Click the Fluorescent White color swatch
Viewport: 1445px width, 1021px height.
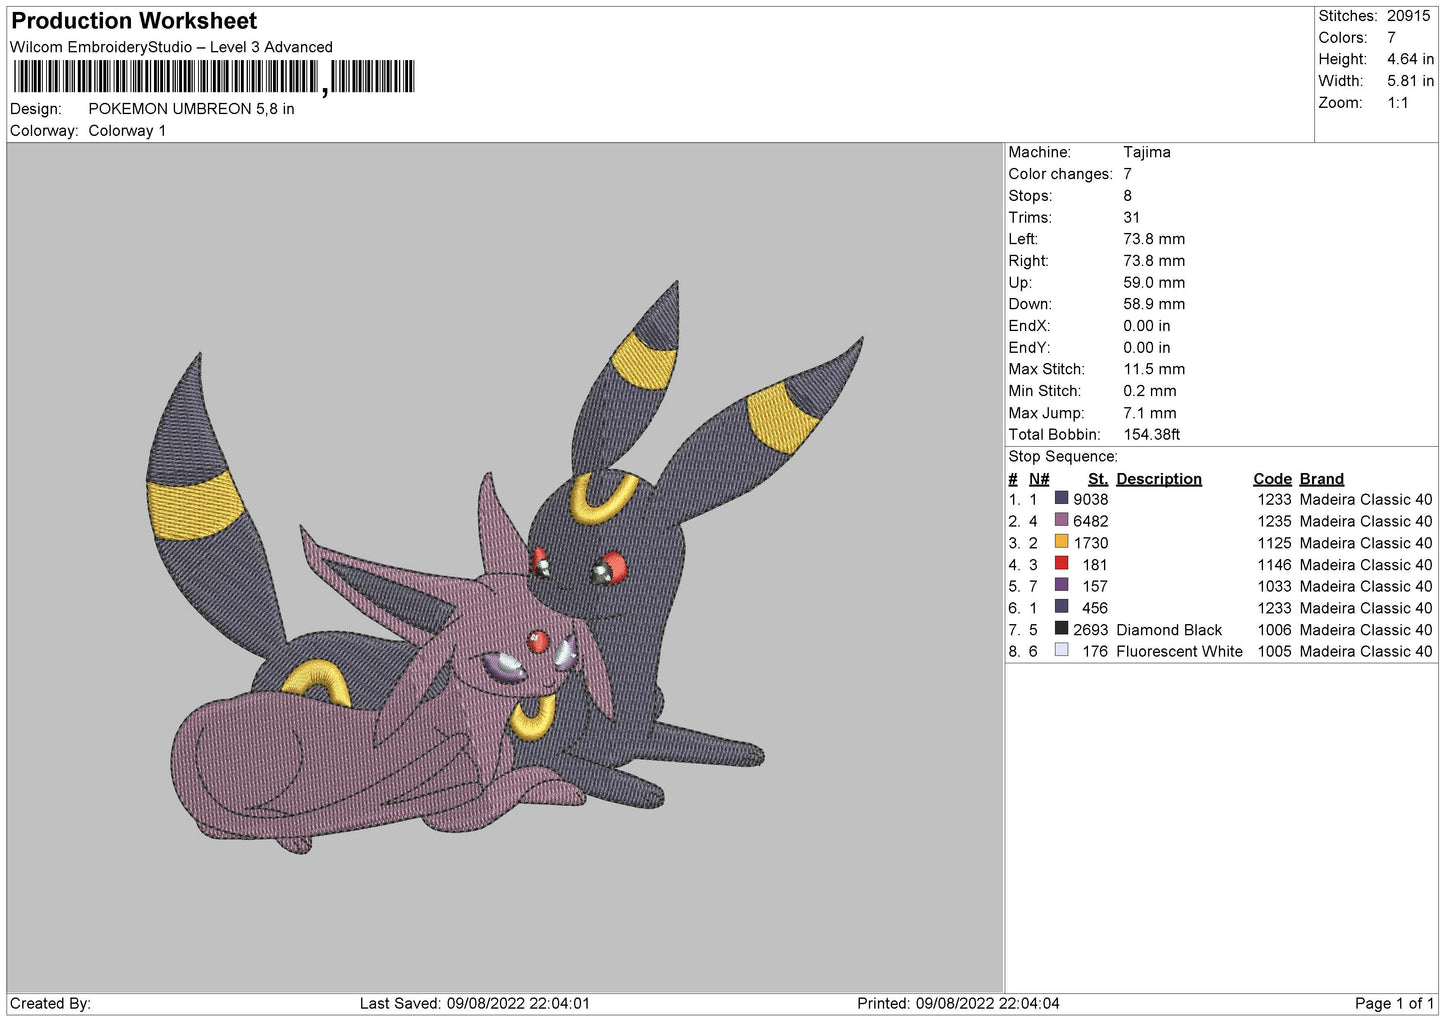click(x=1061, y=650)
